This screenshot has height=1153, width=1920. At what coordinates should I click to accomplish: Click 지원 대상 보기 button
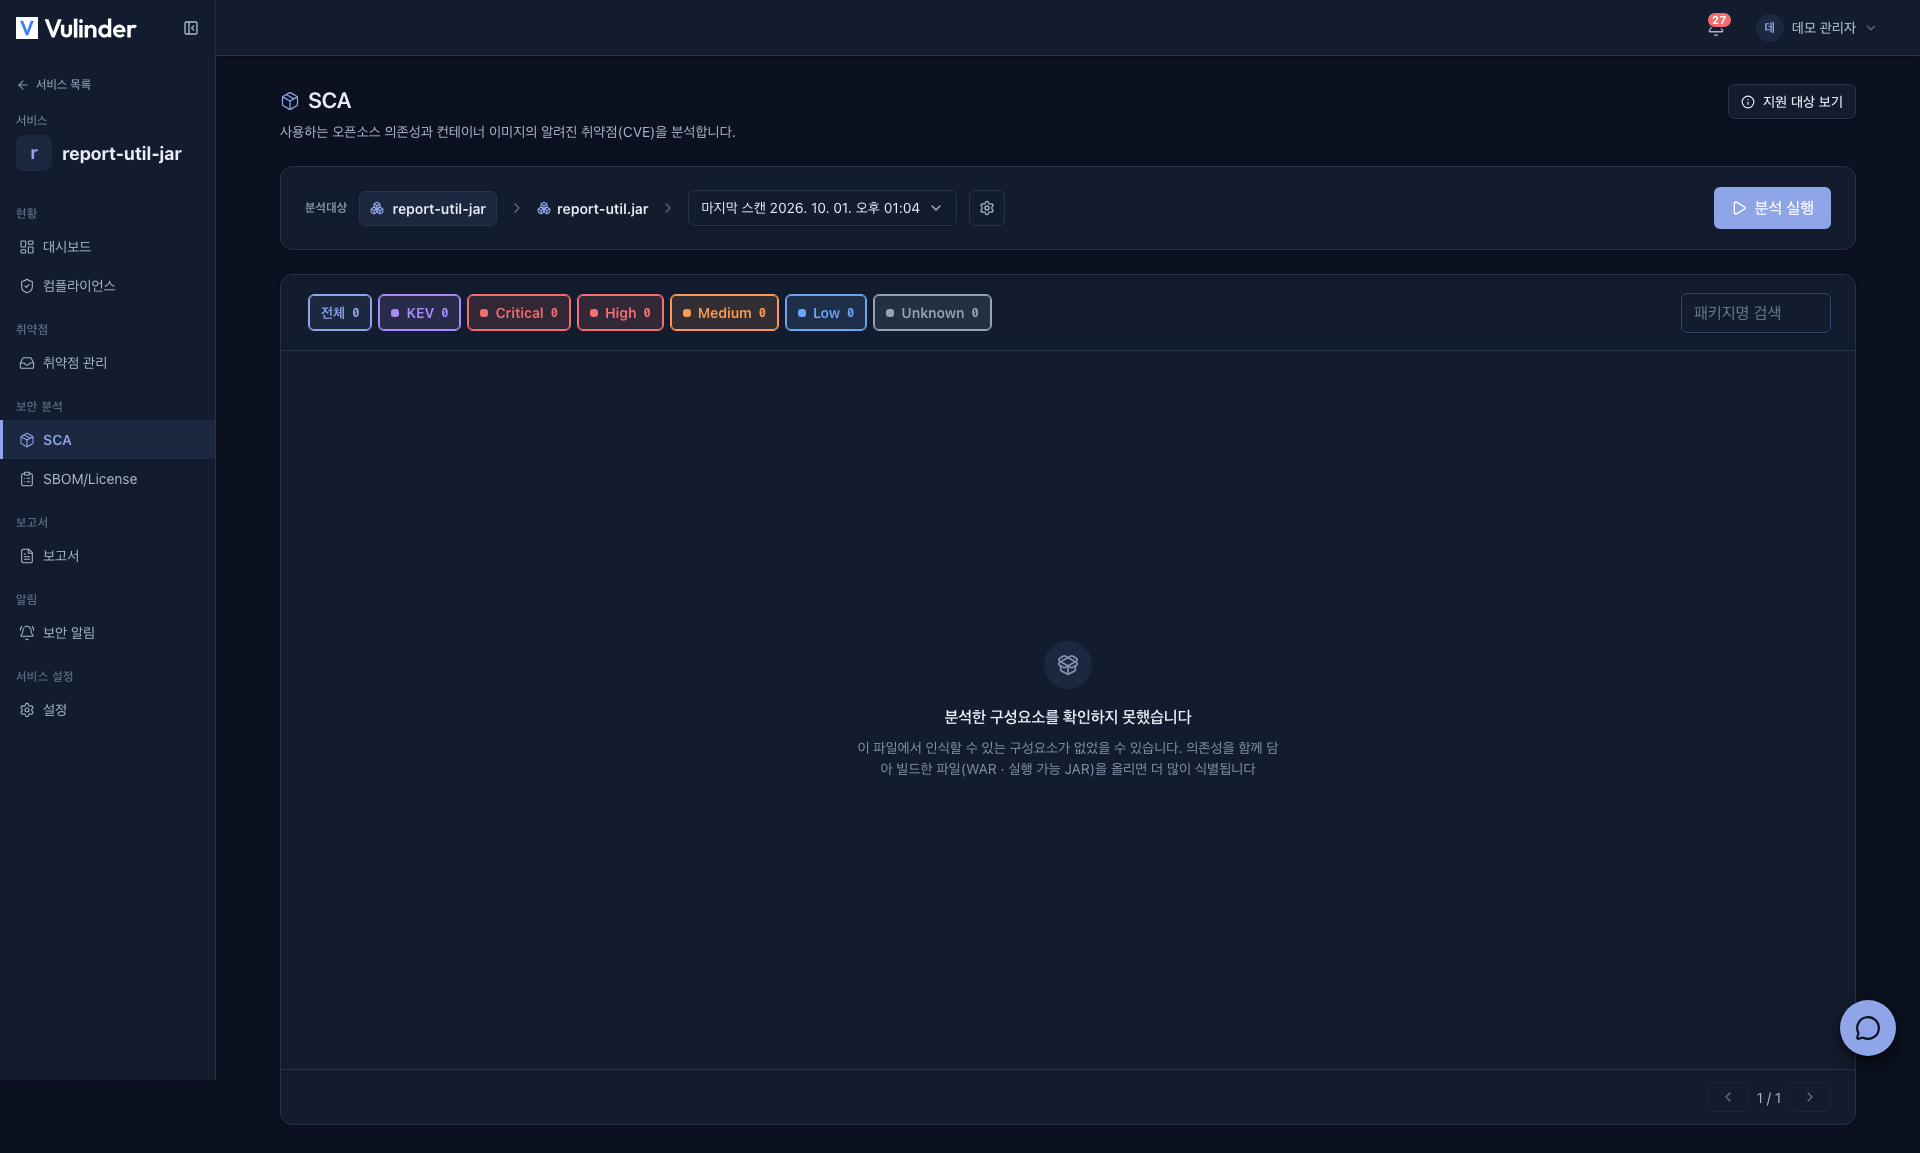click(x=1792, y=102)
